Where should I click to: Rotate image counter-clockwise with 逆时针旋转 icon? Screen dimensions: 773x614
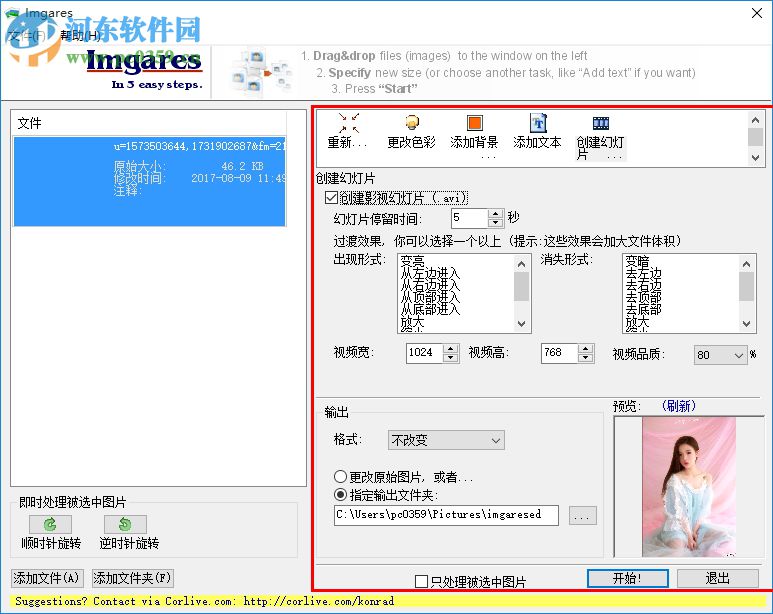pyautogui.click(x=125, y=524)
